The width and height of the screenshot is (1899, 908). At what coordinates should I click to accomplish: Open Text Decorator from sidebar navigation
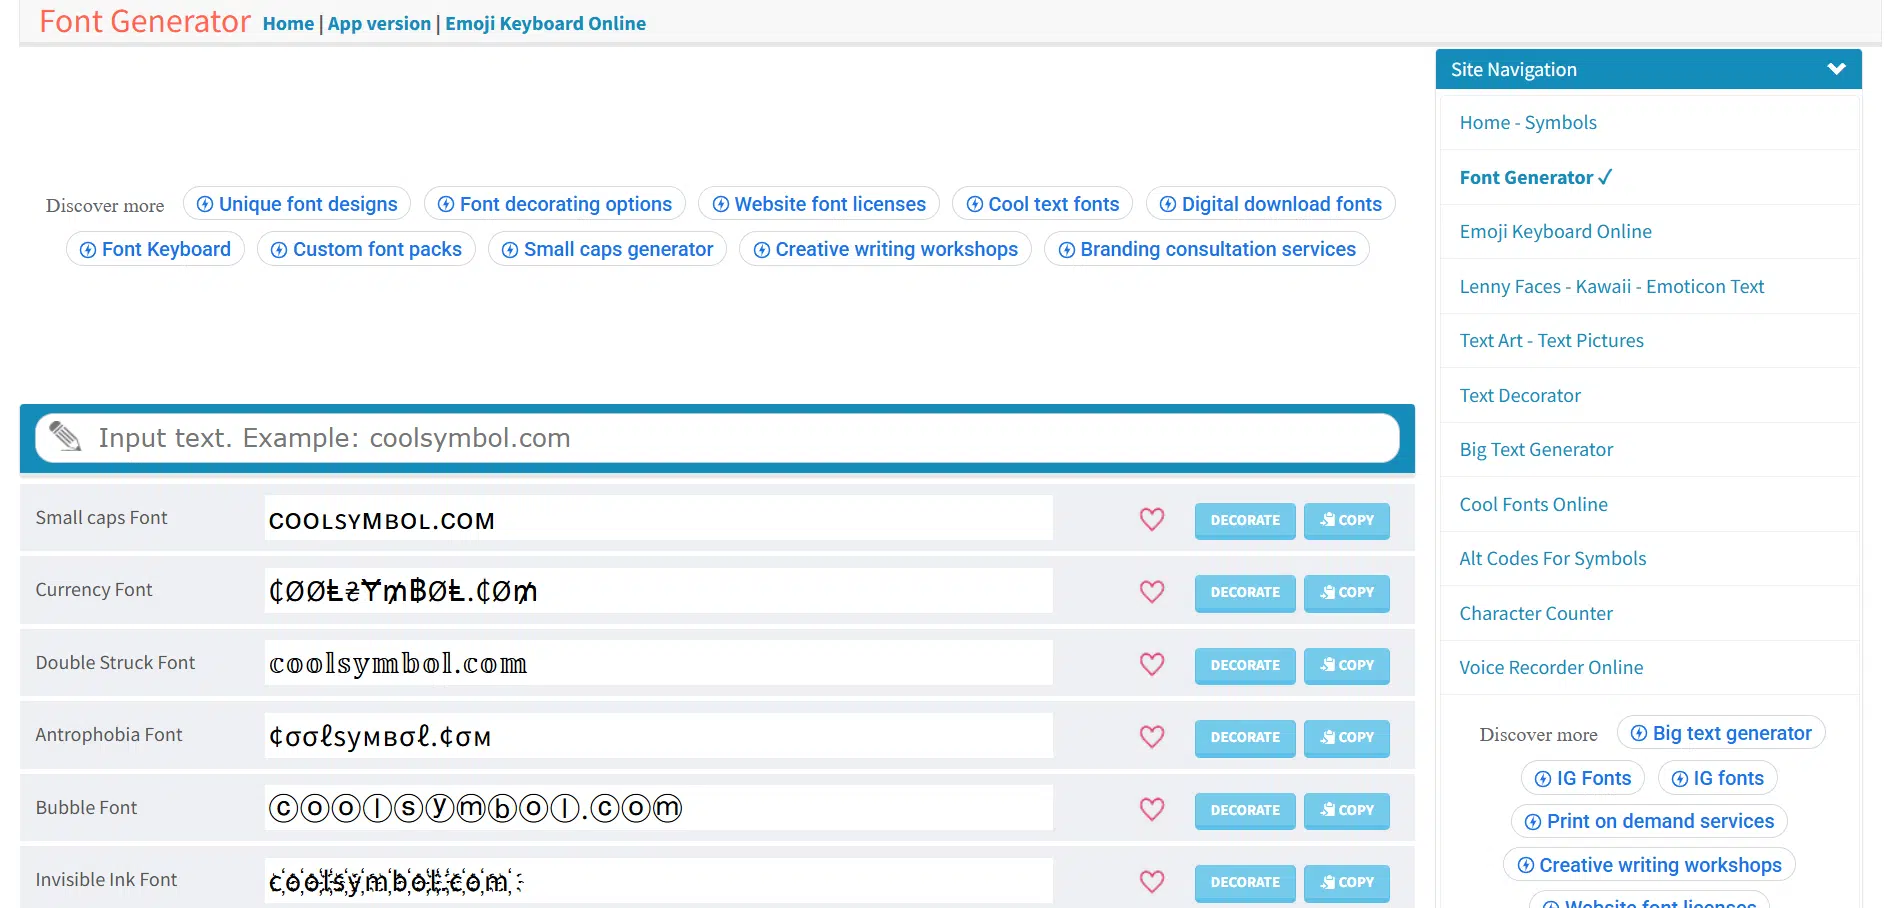coord(1519,395)
